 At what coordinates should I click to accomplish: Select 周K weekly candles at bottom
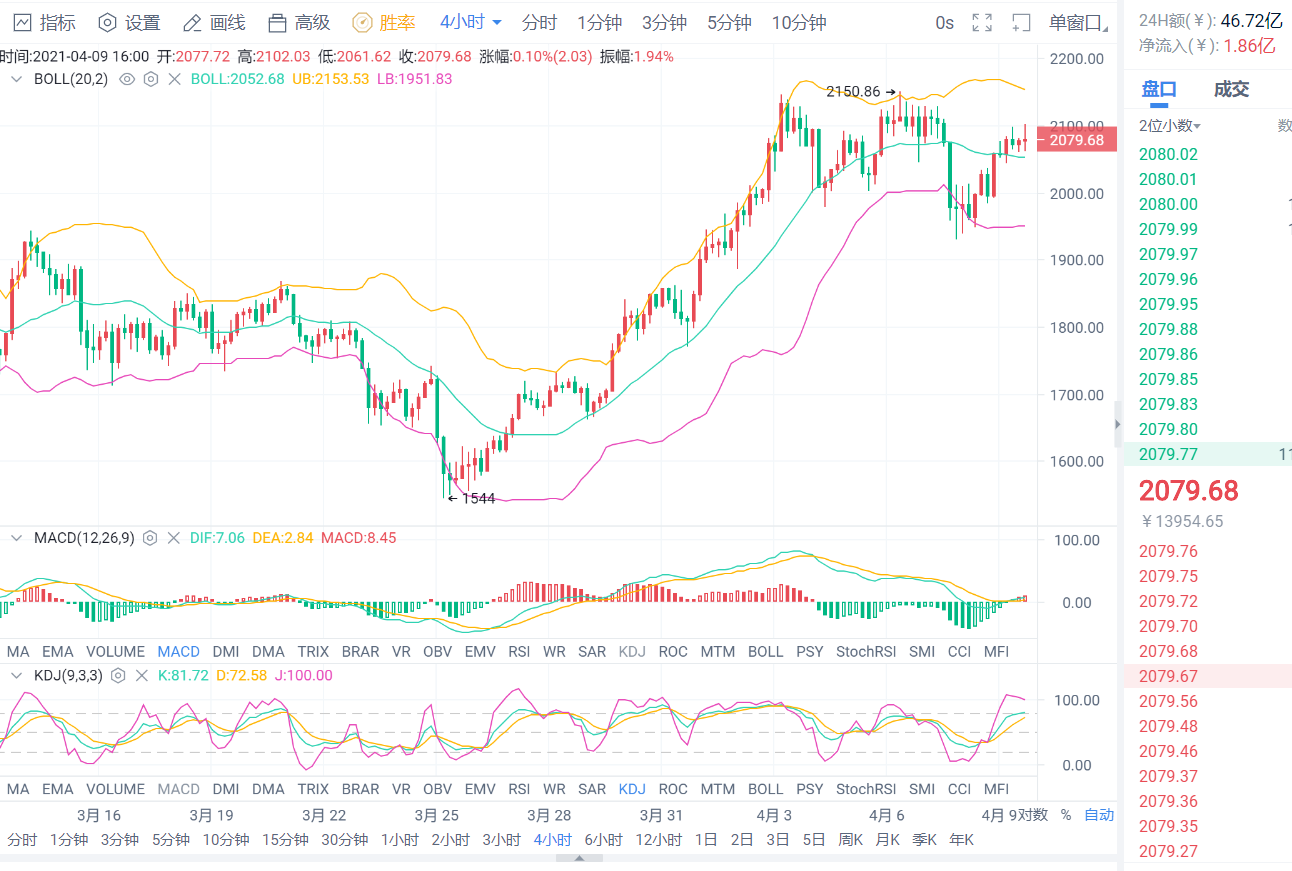[x=849, y=840]
